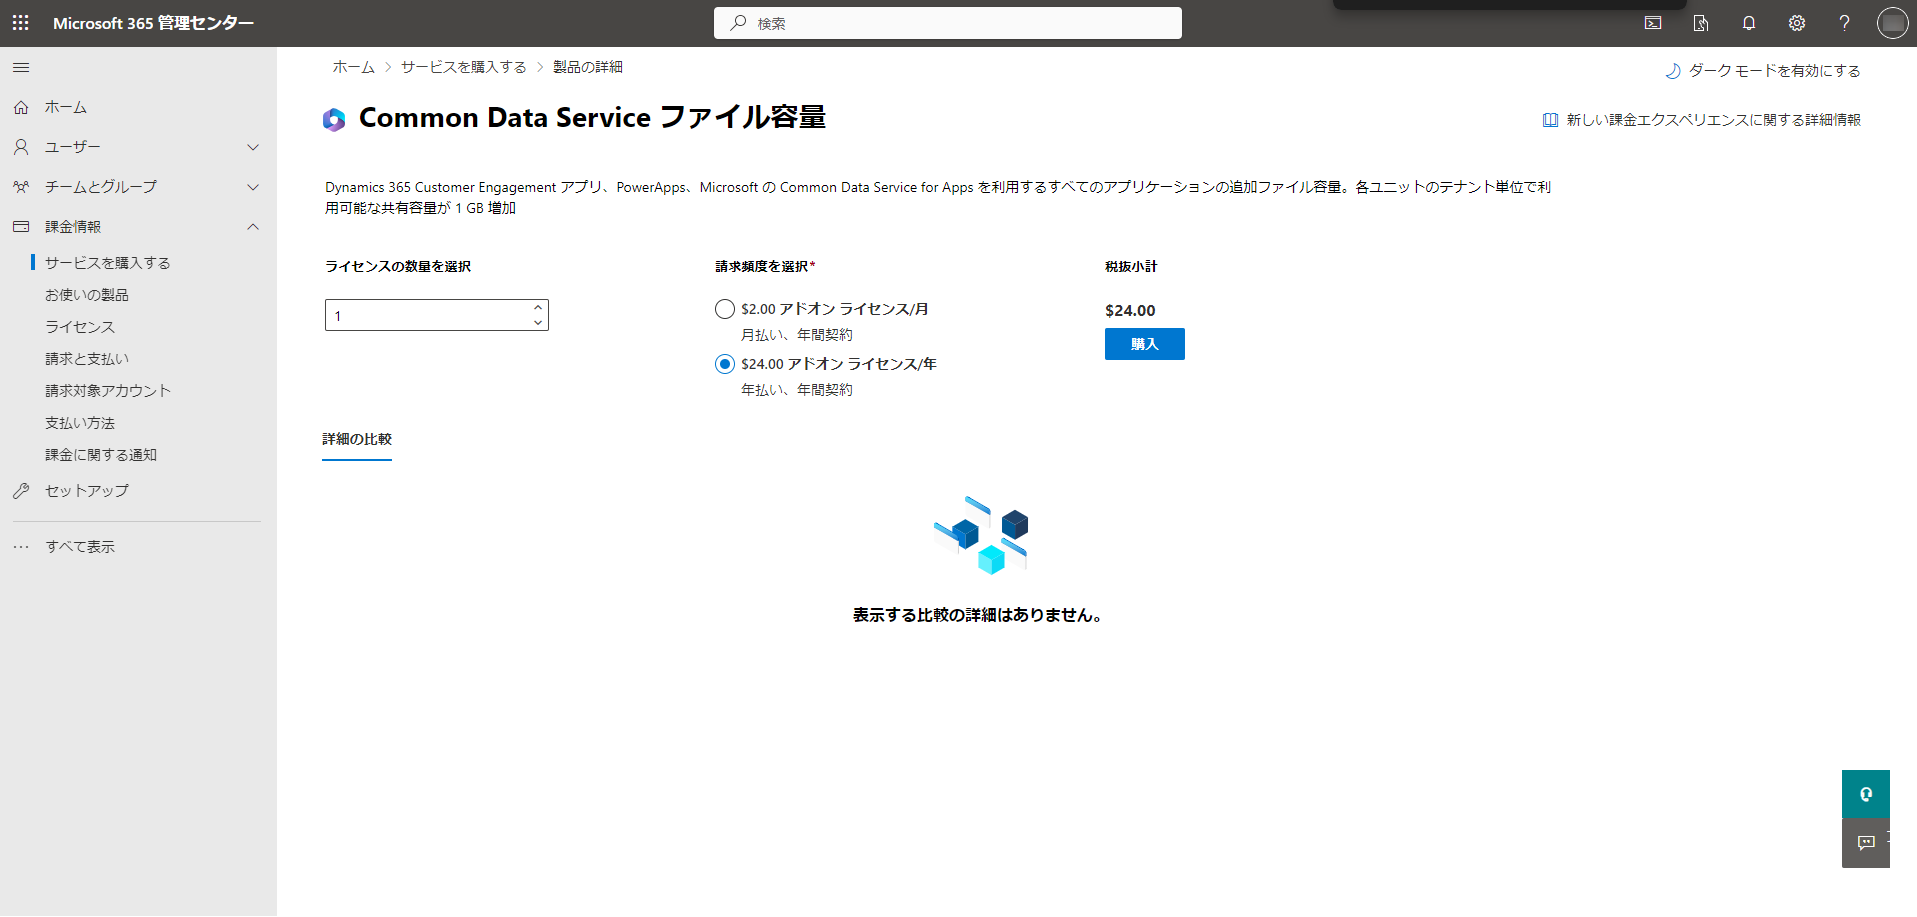Click the dark mode moon icon
Viewport: 1917px width, 917px height.
[x=1672, y=71]
